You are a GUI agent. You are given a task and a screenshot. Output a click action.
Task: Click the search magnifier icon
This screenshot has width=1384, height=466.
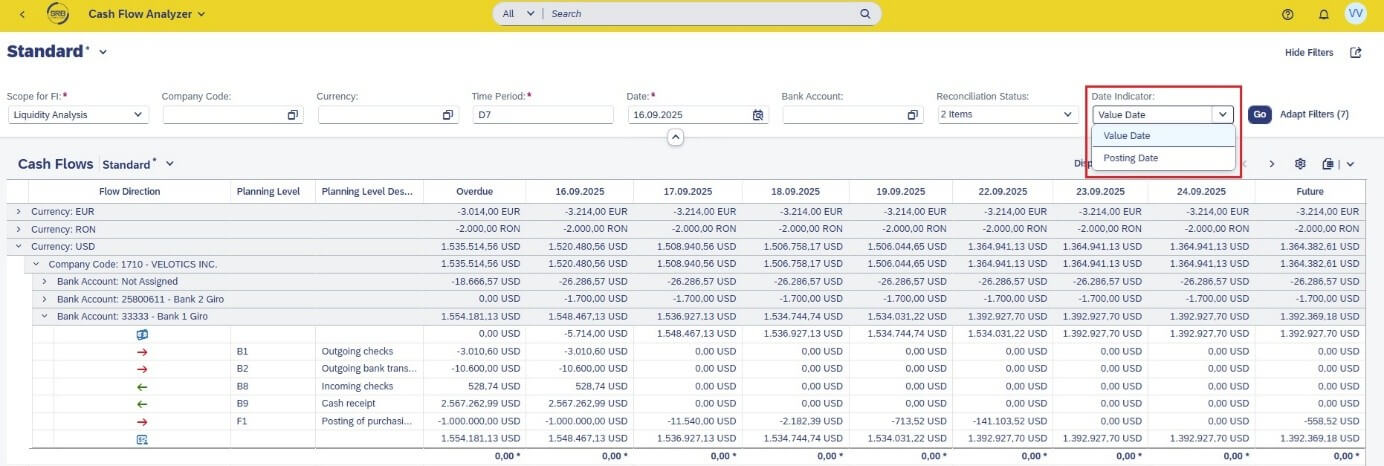click(865, 14)
